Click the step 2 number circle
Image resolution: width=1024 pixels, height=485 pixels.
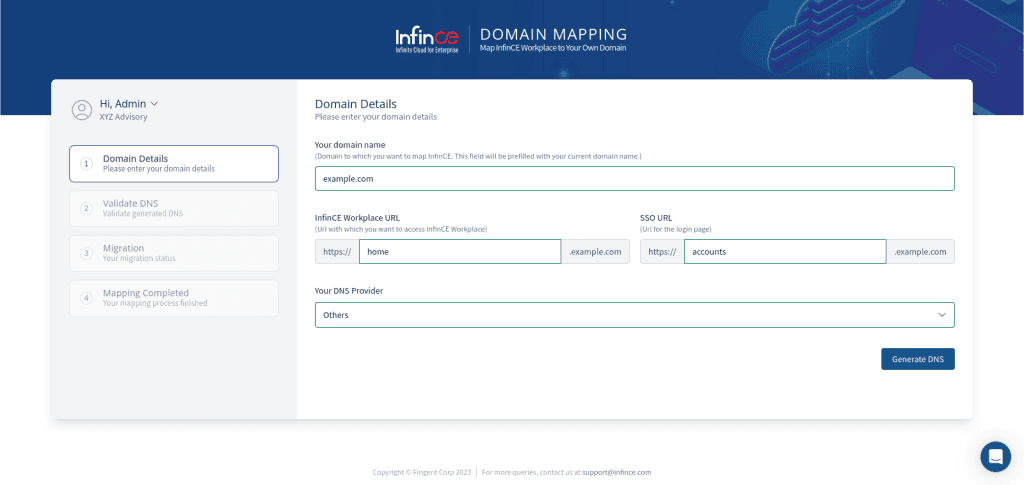86,208
